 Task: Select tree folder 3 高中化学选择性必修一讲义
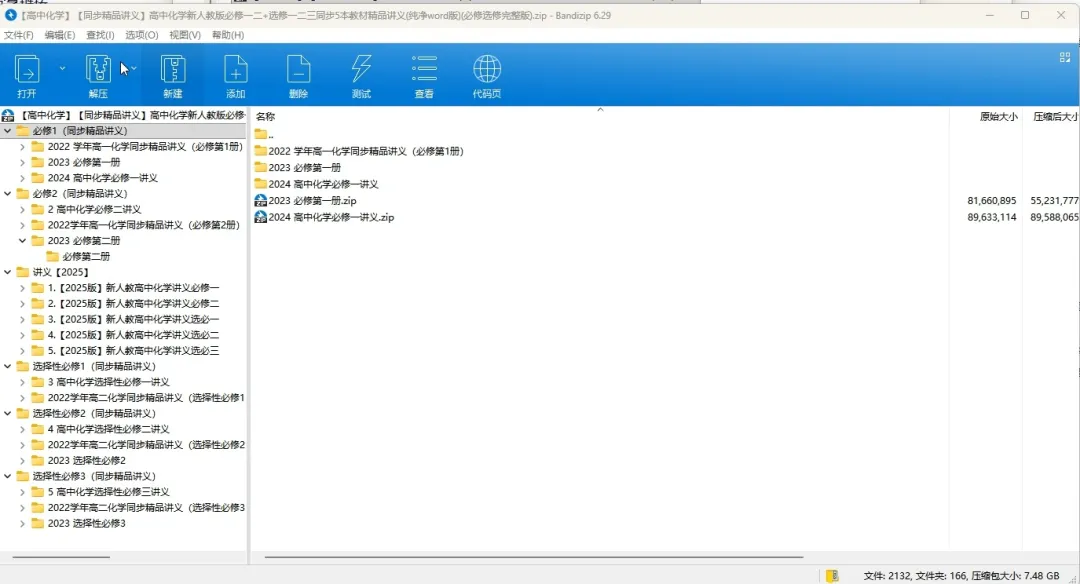pos(101,382)
